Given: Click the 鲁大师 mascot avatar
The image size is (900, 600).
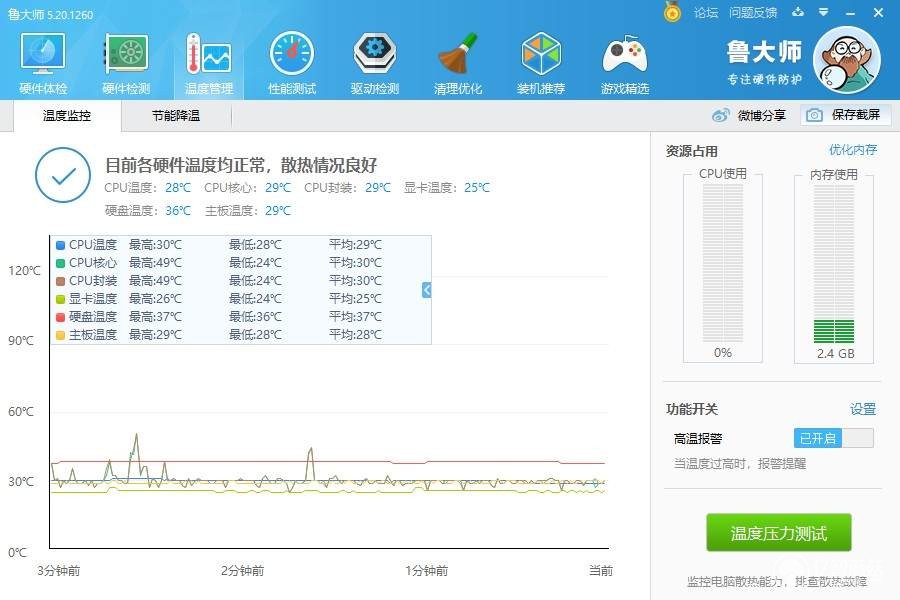Looking at the screenshot, I should coord(847,60).
